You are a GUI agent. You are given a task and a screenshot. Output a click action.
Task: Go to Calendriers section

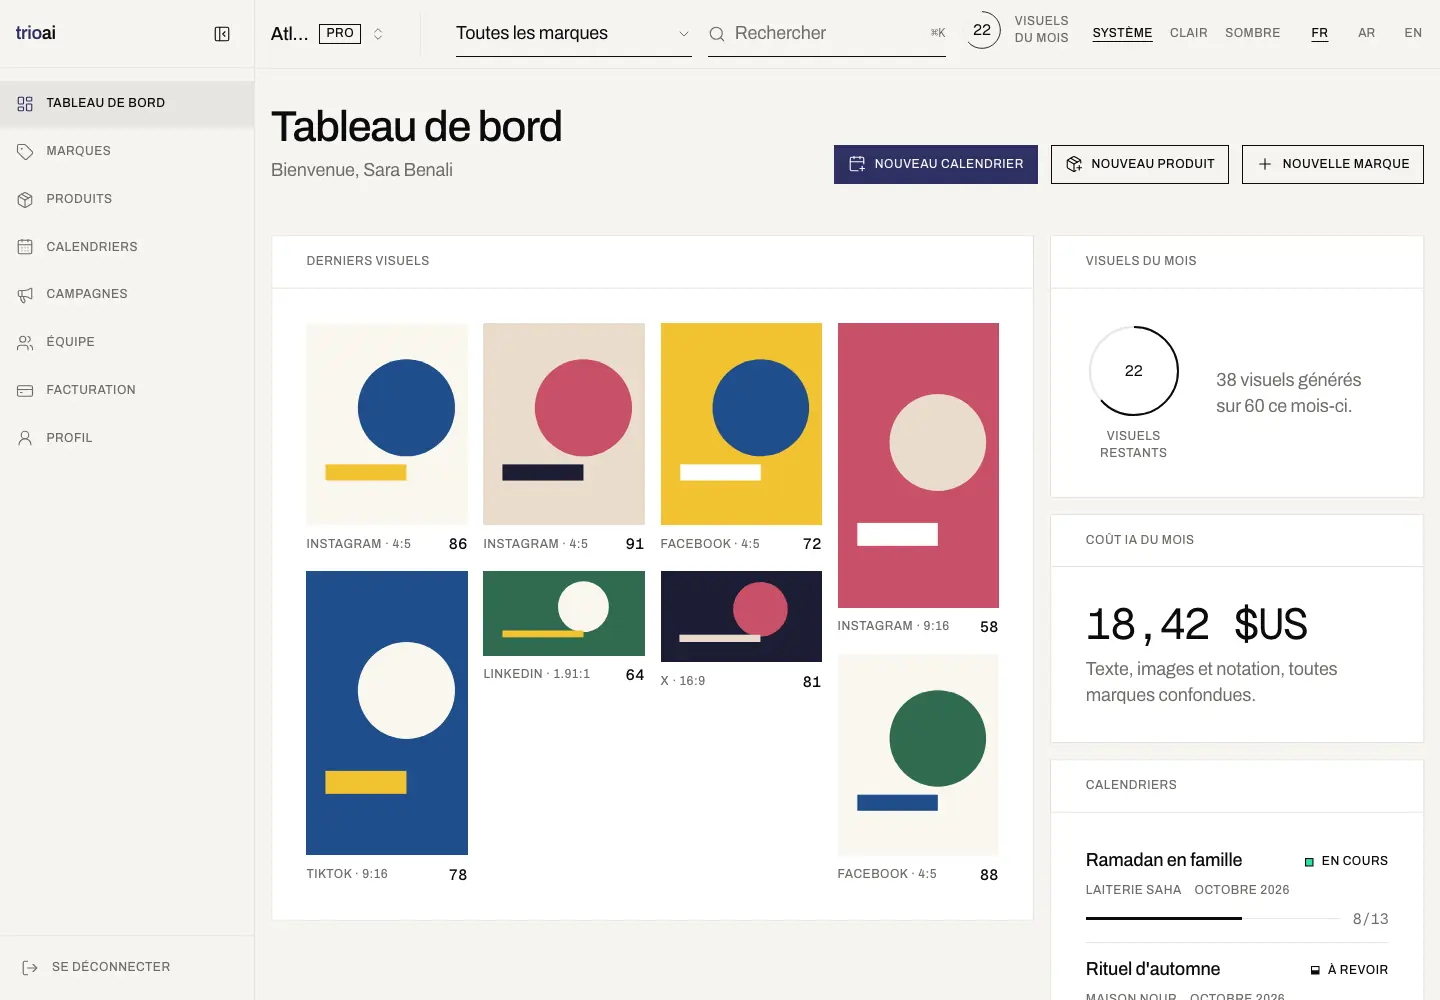tap(127, 247)
